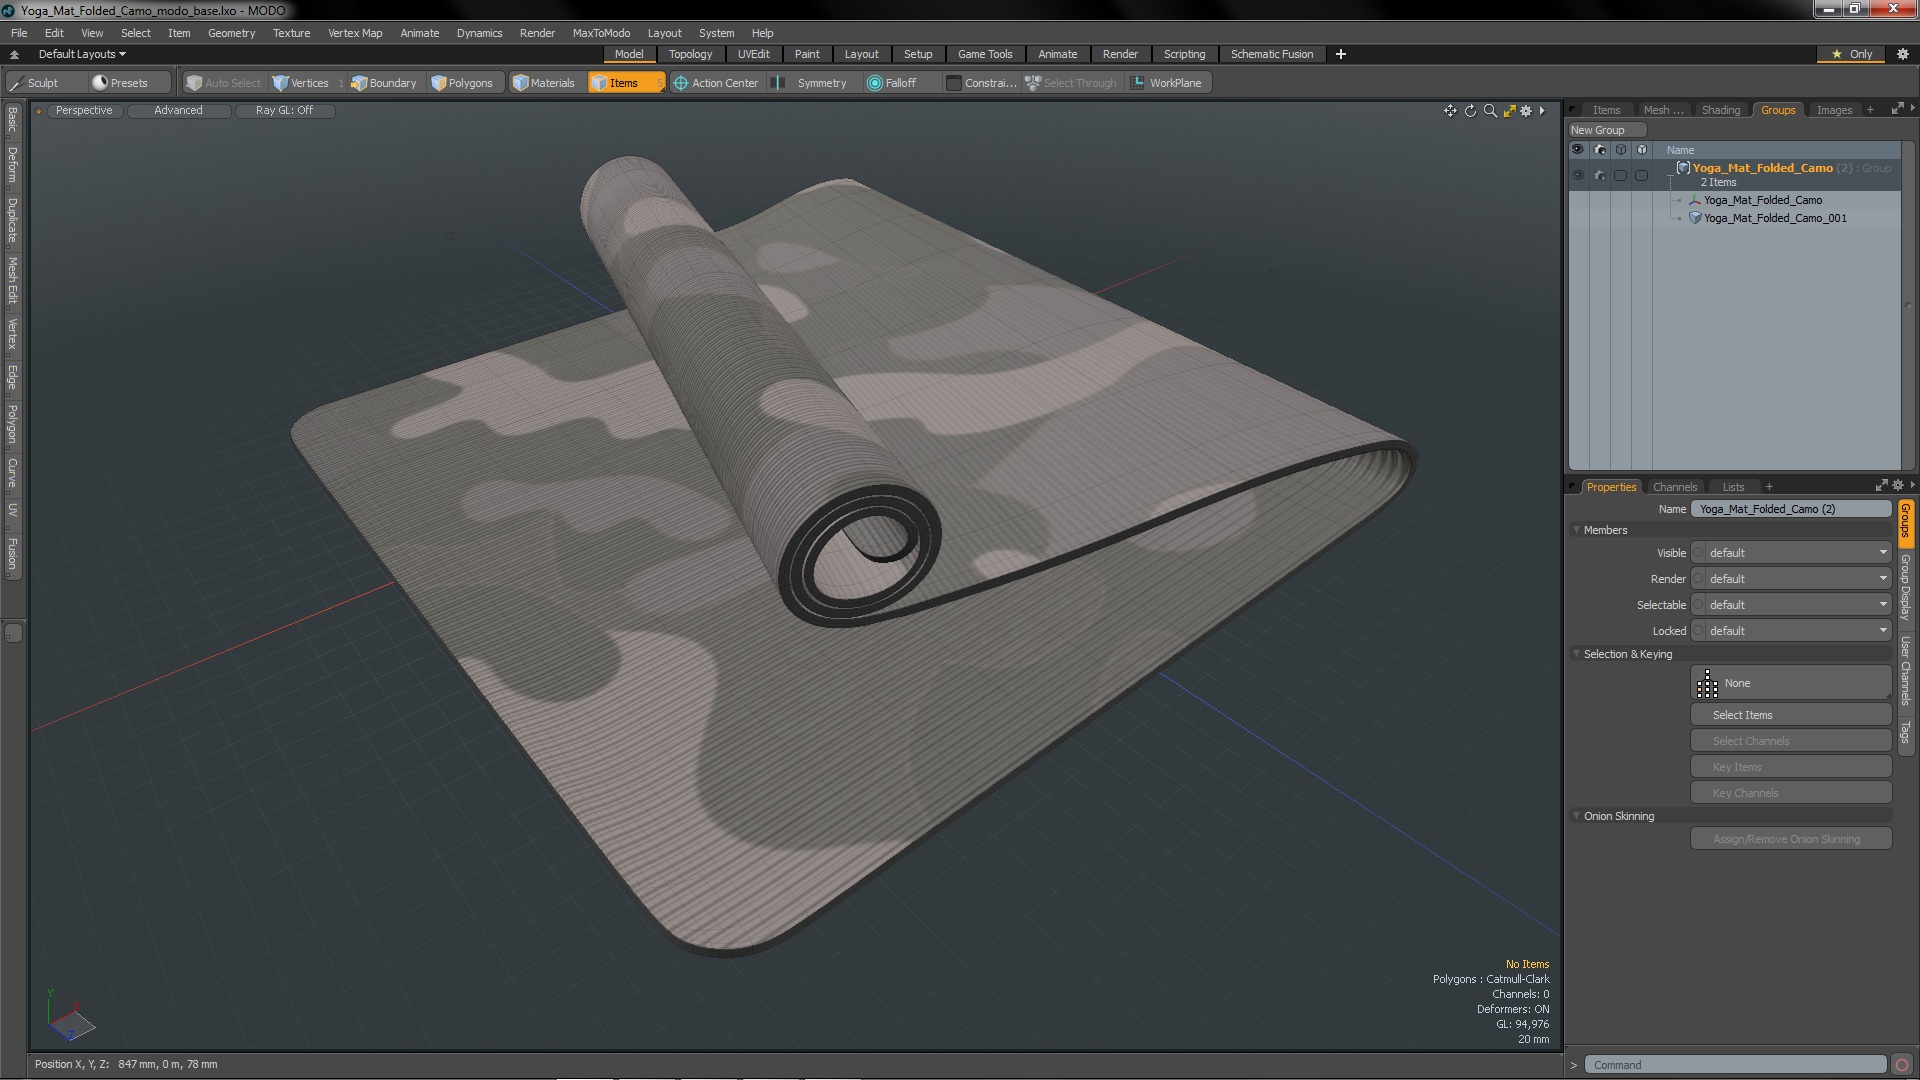Switch to the Channels tab
The height and width of the screenshot is (1080, 1920).
pos(1674,487)
